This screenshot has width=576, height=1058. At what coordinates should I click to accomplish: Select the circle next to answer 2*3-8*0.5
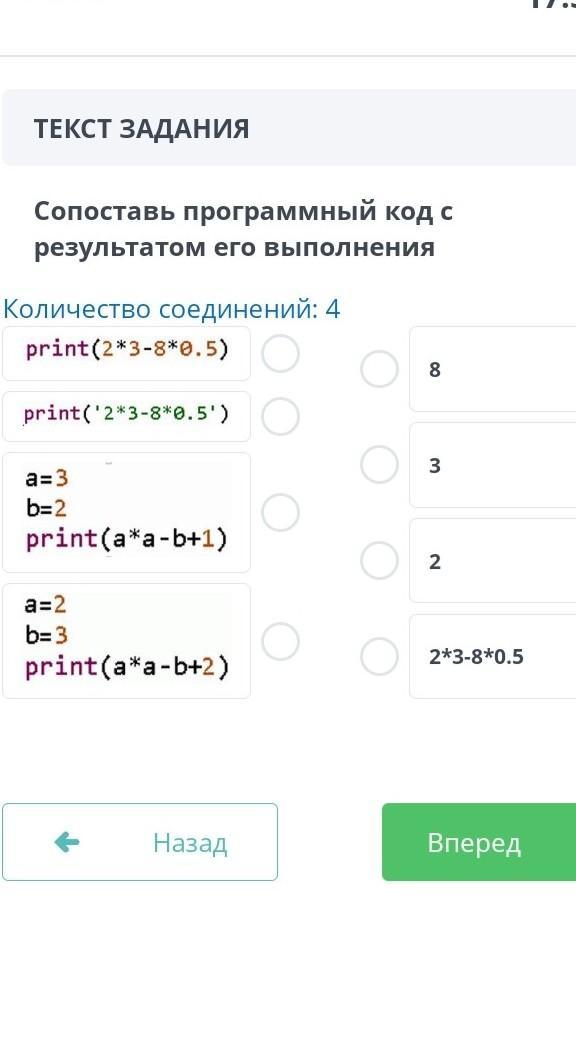(380, 657)
